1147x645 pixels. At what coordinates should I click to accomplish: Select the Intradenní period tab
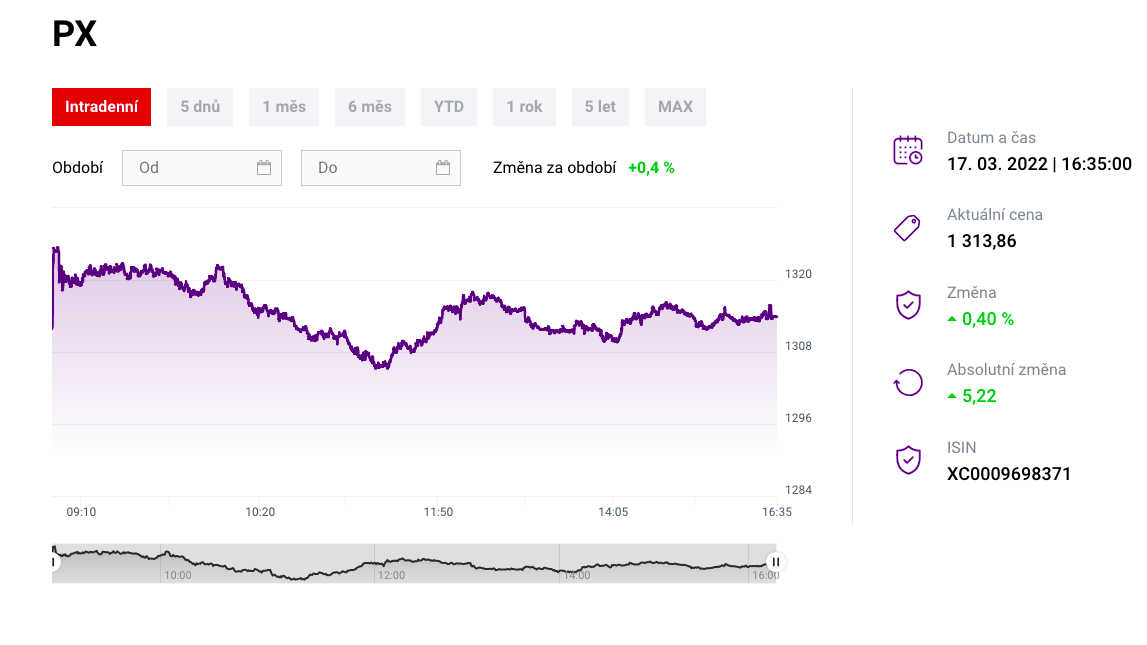click(x=101, y=107)
